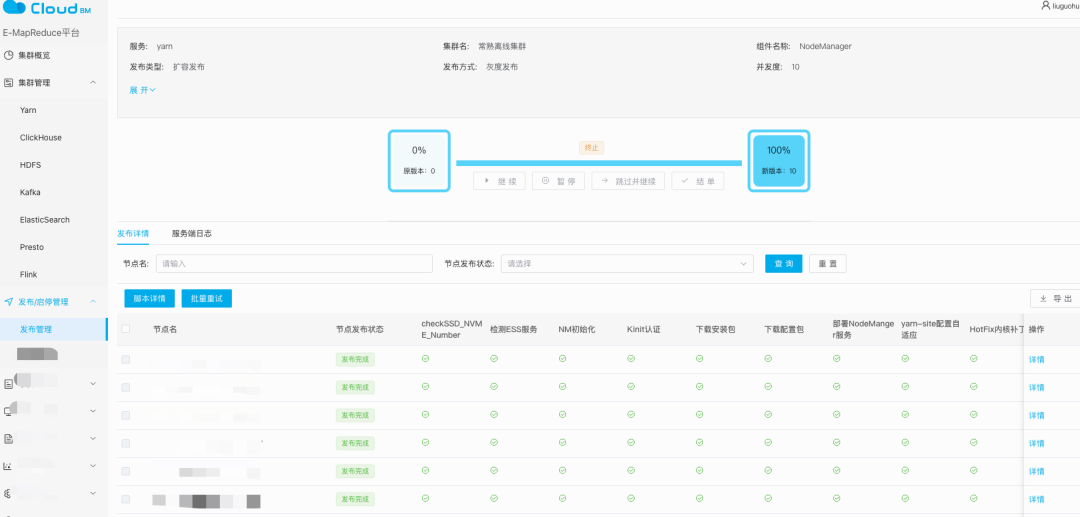Toggle the select-all checkbox in table header
Image resolution: width=1080 pixels, height=517 pixels.
click(125, 329)
